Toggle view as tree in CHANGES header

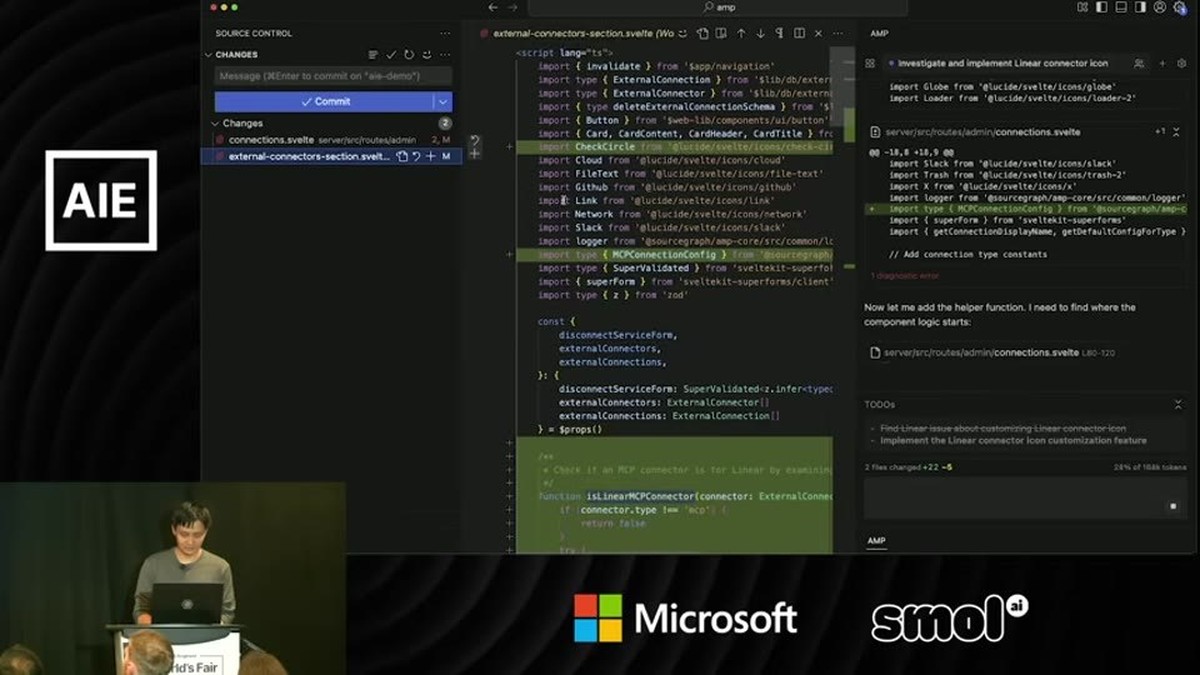pos(373,55)
